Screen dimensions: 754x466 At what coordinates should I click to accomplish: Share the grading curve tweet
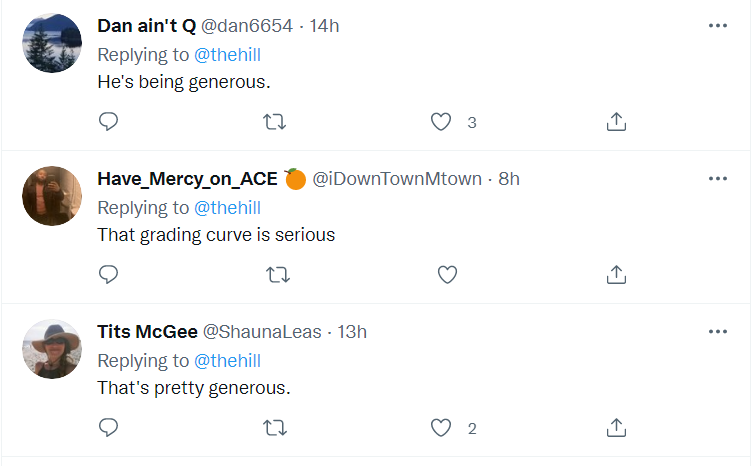[617, 274]
